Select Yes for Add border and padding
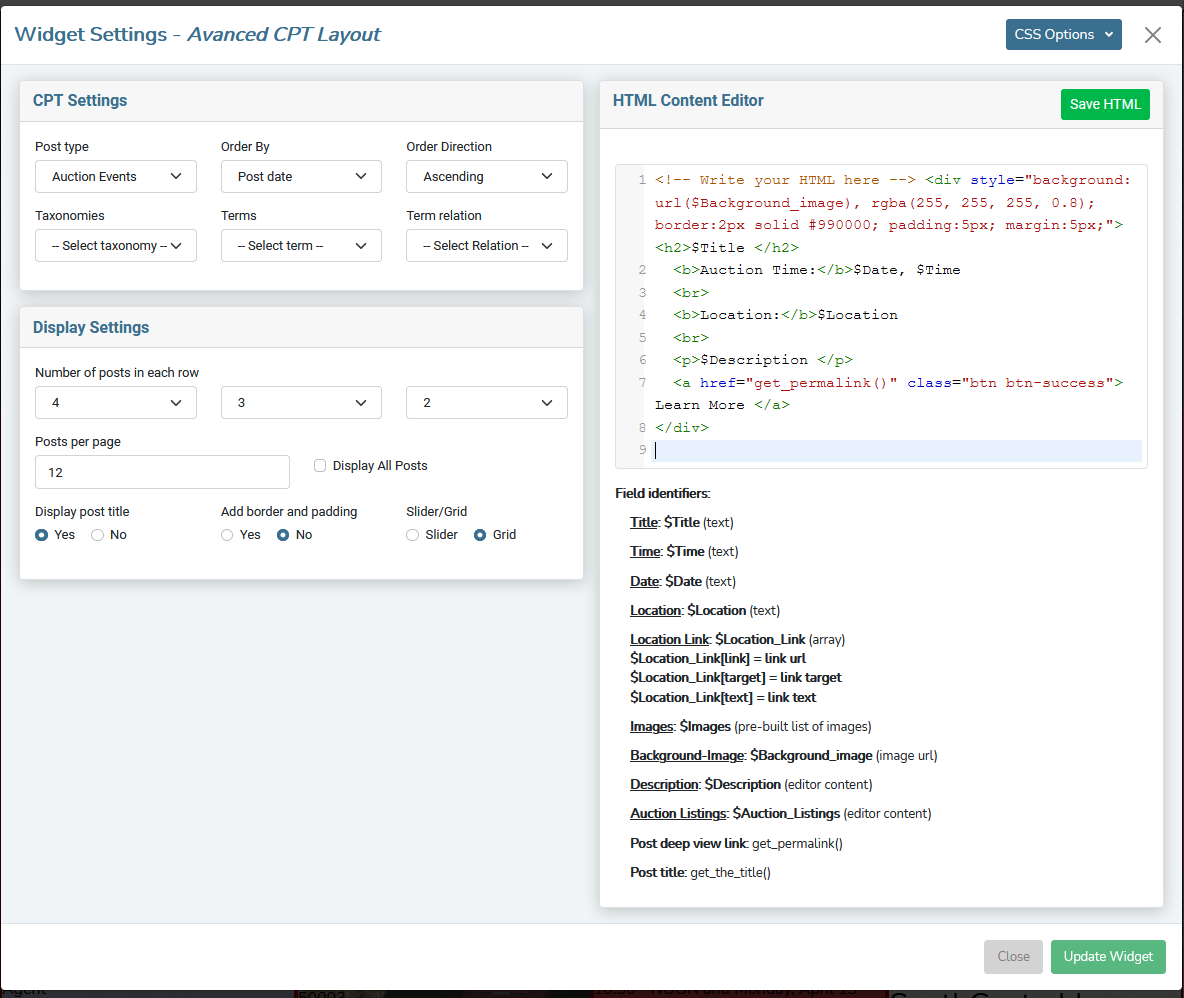Viewport: 1184px width, 998px height. click(x=227, y=534)
